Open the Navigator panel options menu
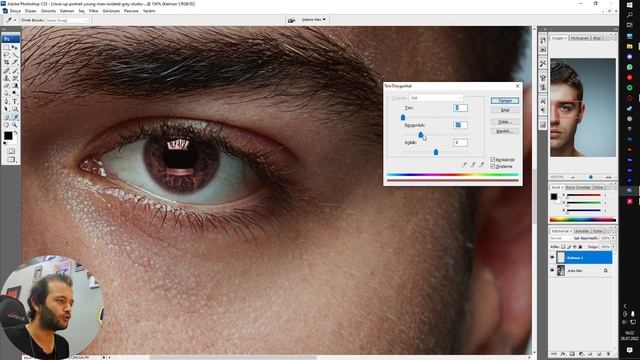Viewport: 640px width, 360px height. pos(613,38)
